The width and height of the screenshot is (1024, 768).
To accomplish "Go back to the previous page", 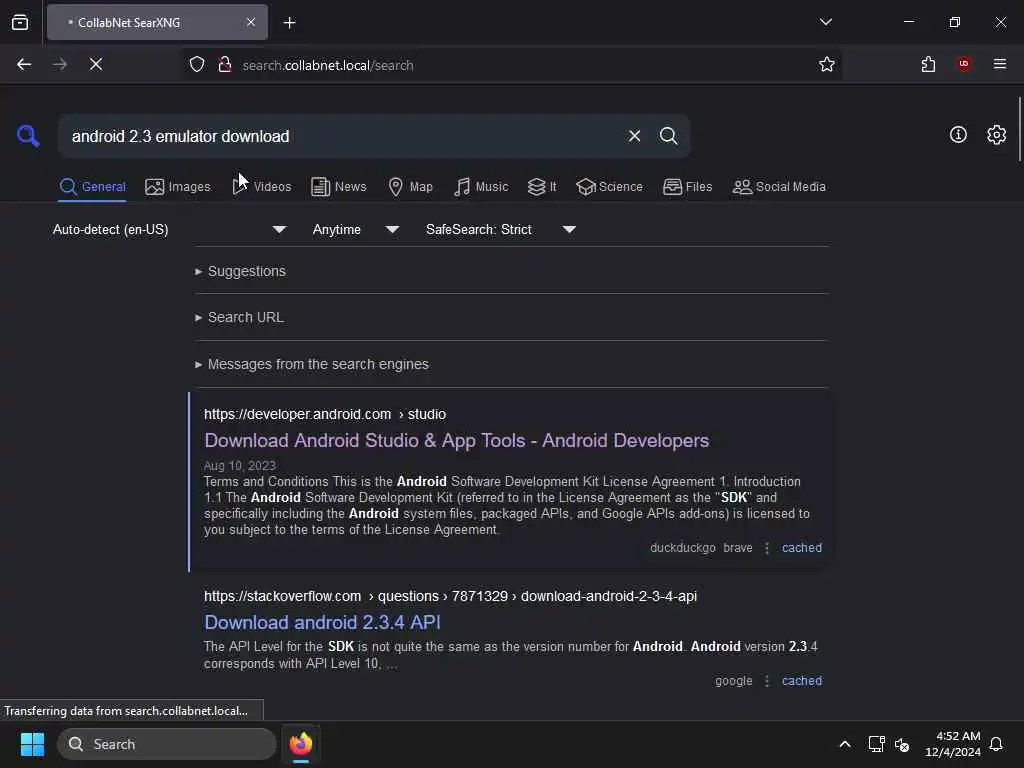I will point(24,64).
